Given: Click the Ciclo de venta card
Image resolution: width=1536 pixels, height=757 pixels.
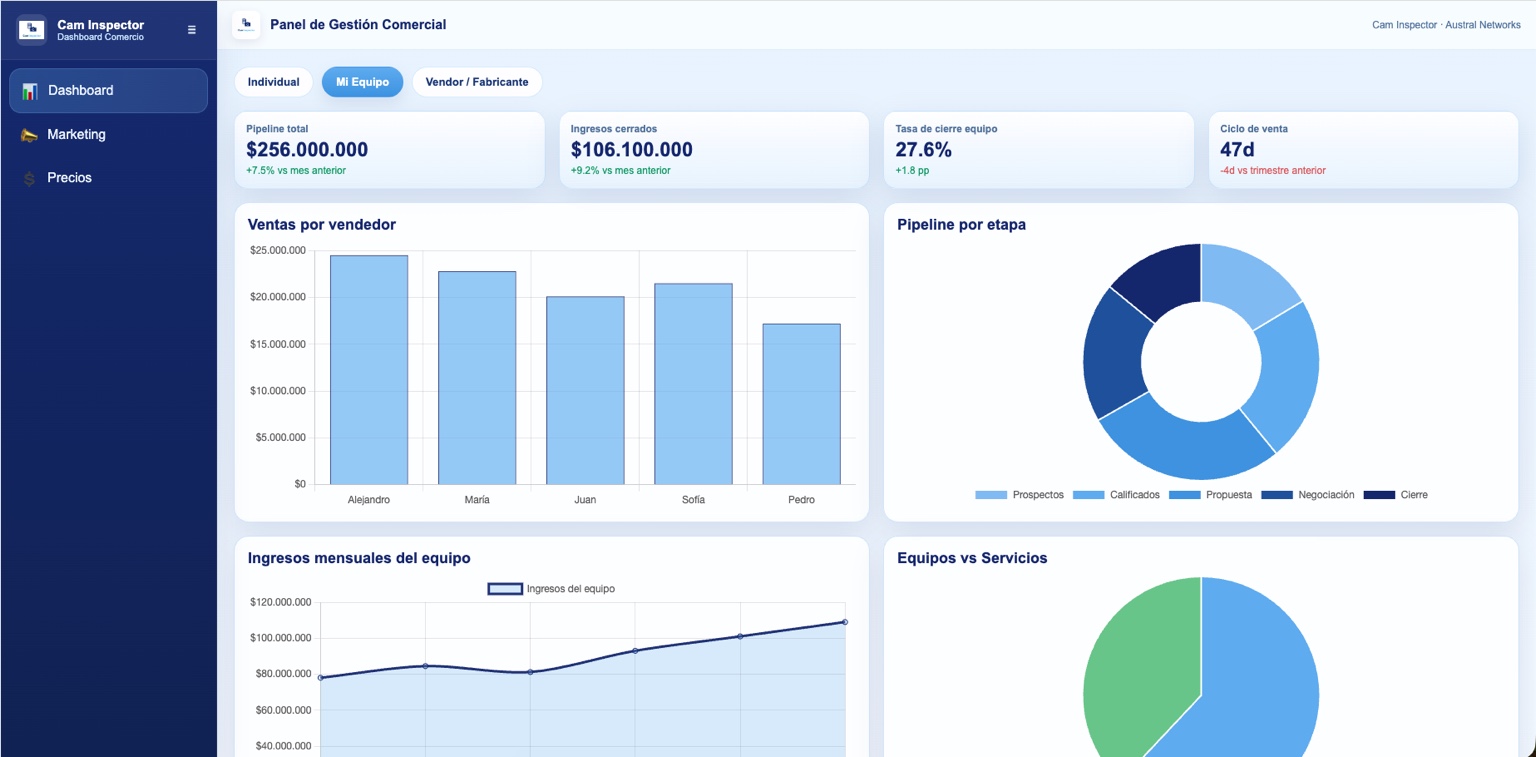Looking at the screenshot, I should 1363,150.
